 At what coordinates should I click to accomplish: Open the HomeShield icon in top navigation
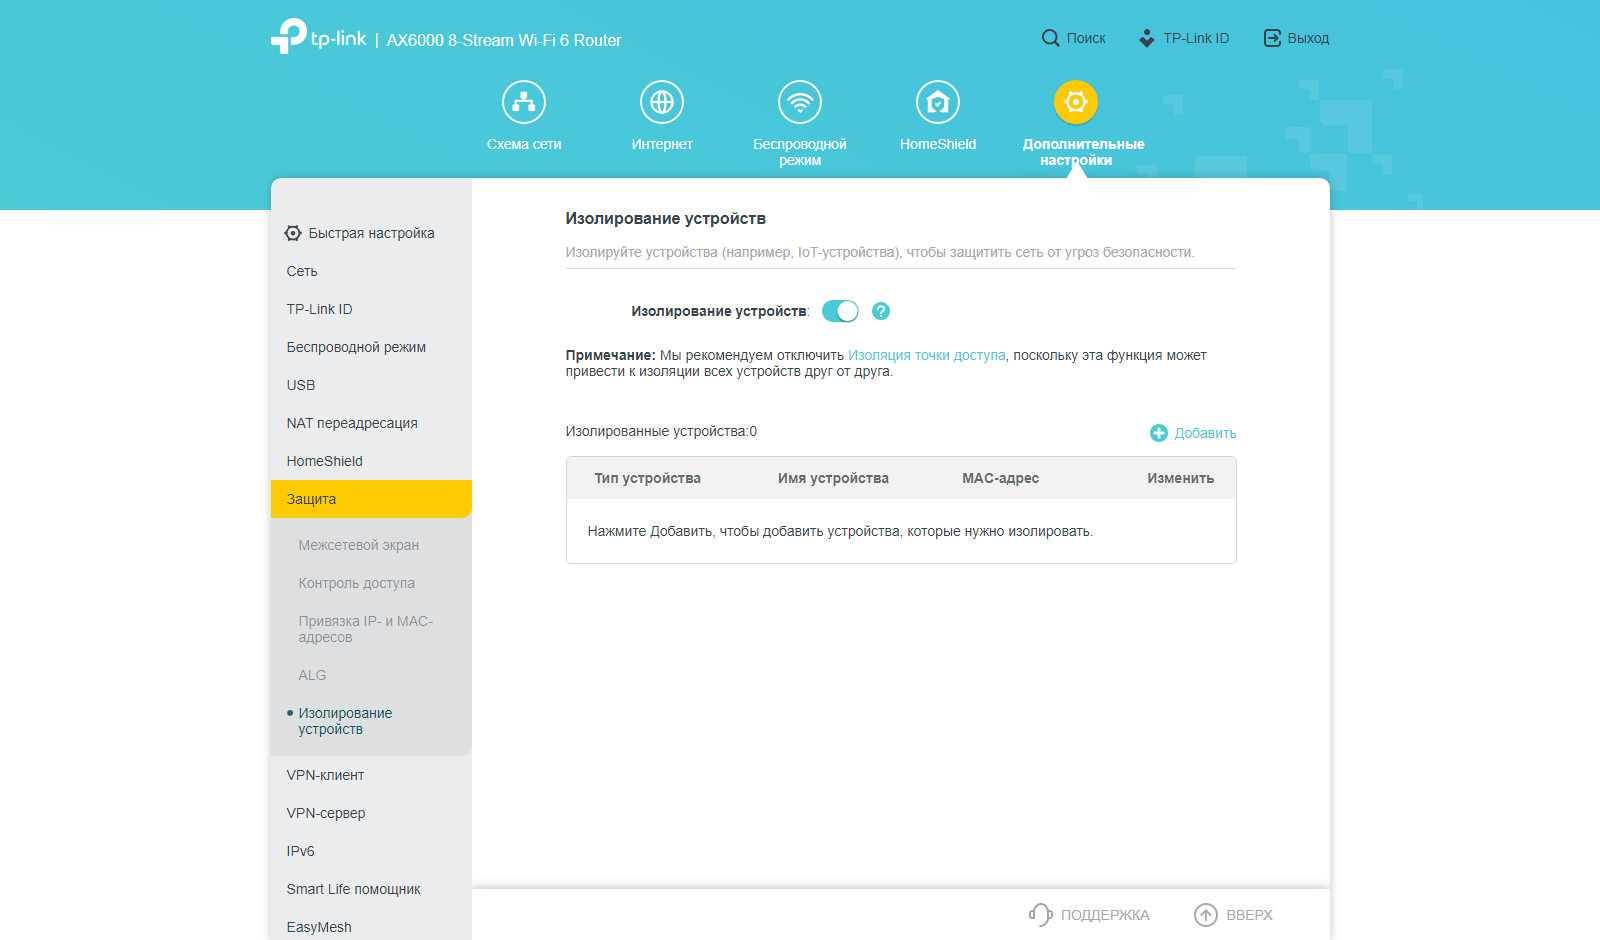click(x=938, y=102)
